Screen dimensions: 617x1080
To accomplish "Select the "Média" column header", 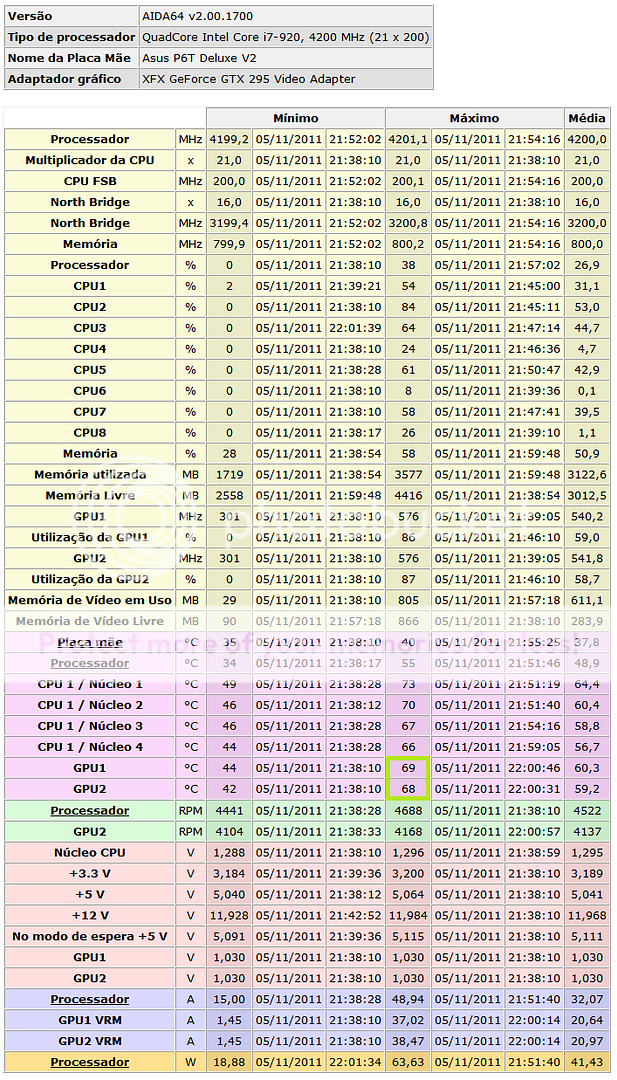I will tap(586, 118).
